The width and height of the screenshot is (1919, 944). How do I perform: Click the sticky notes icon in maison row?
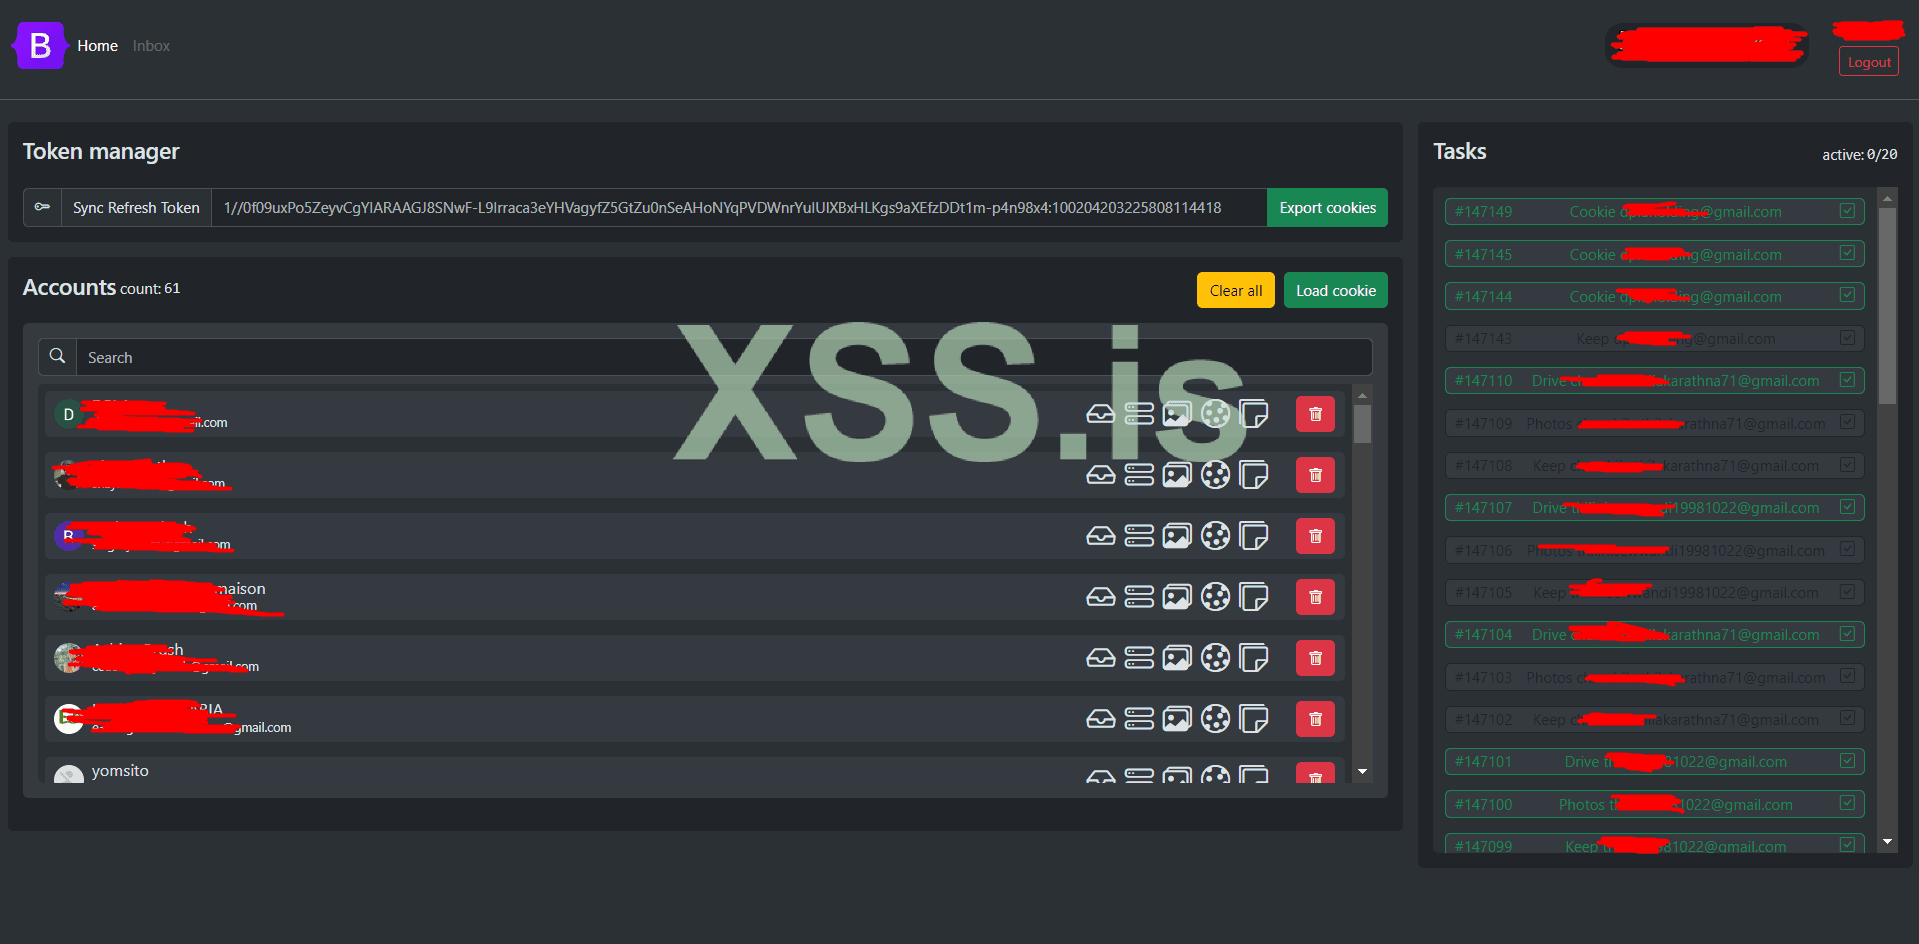[1254, 597]
